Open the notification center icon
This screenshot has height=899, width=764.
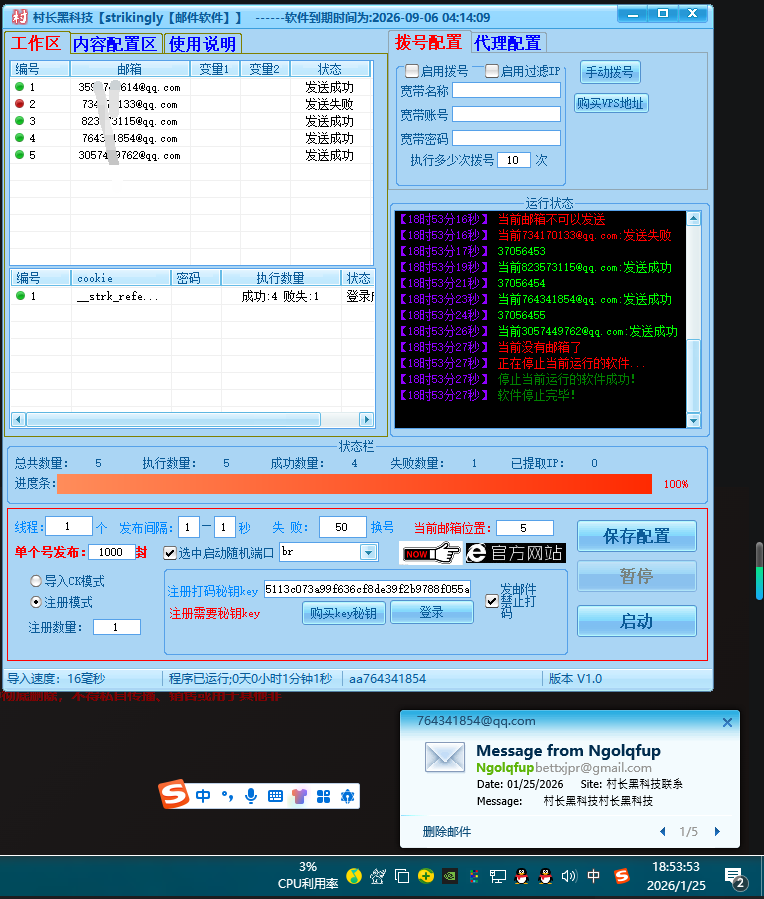[735, 877]
